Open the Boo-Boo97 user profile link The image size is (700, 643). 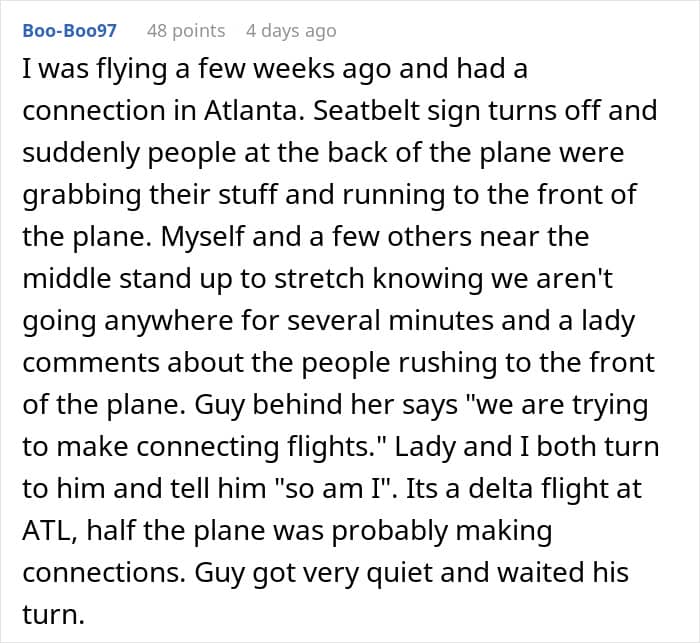coord(70,30)
